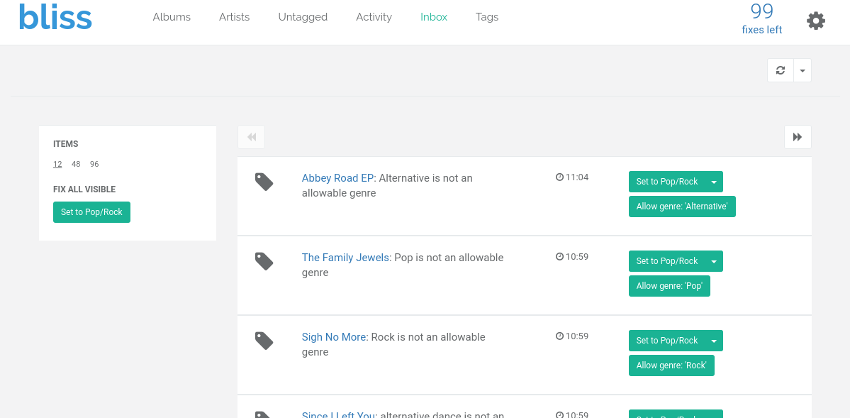Viewport: 850px width, 418px height.
Task: Expand Set to Pop/Rock options for Abbey Road EP
Action: pos(713,181)
